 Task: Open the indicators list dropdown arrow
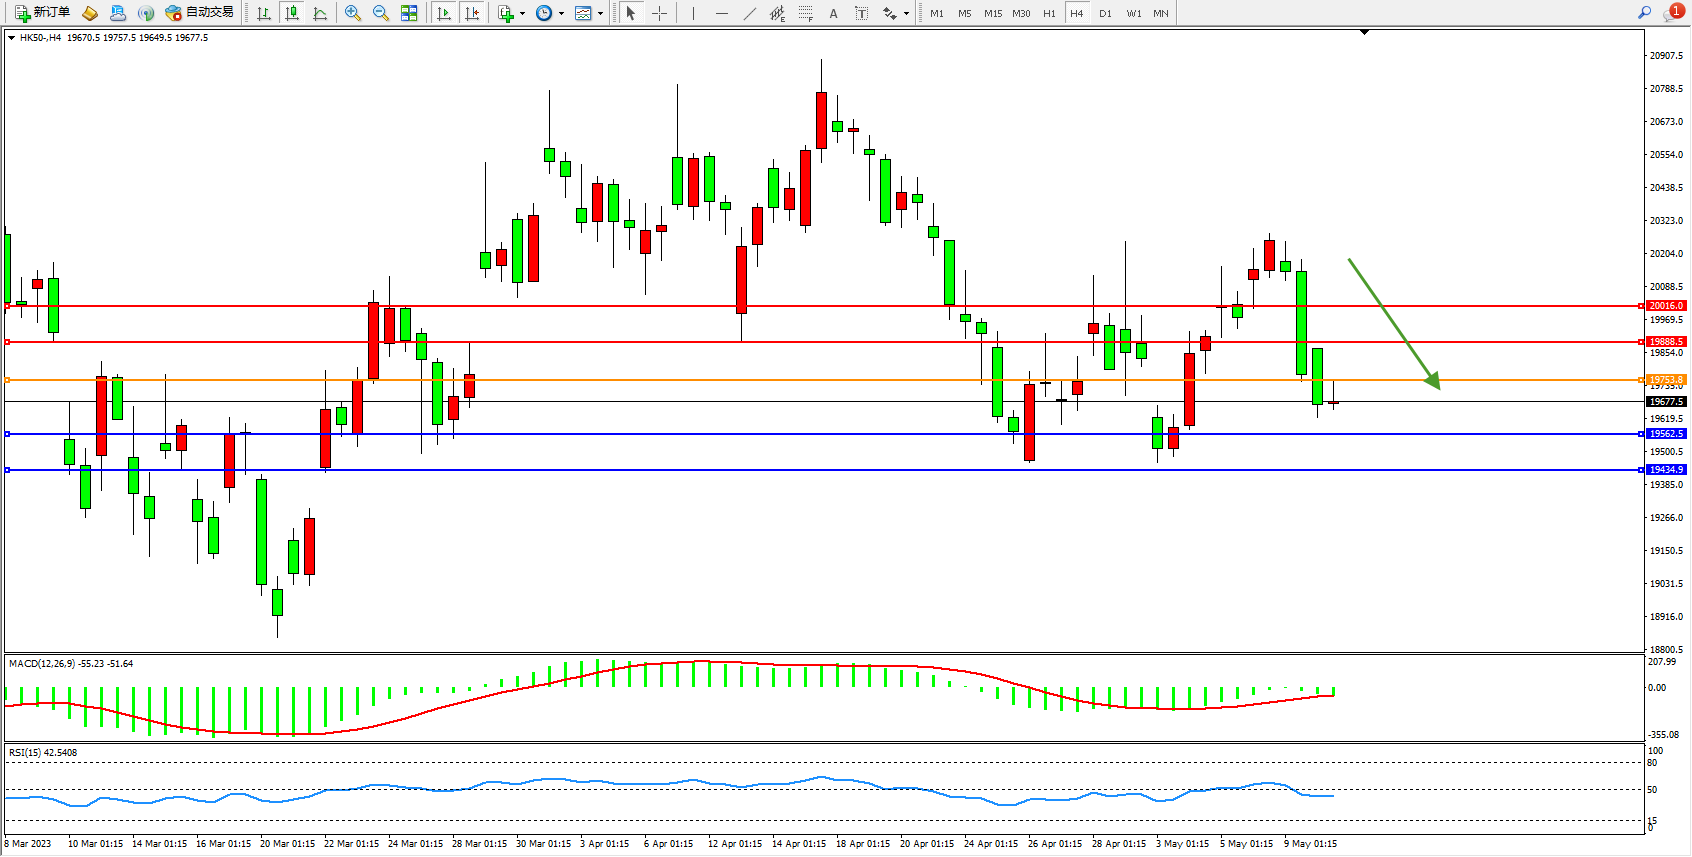pyautogui.click(x=522, y=13)
